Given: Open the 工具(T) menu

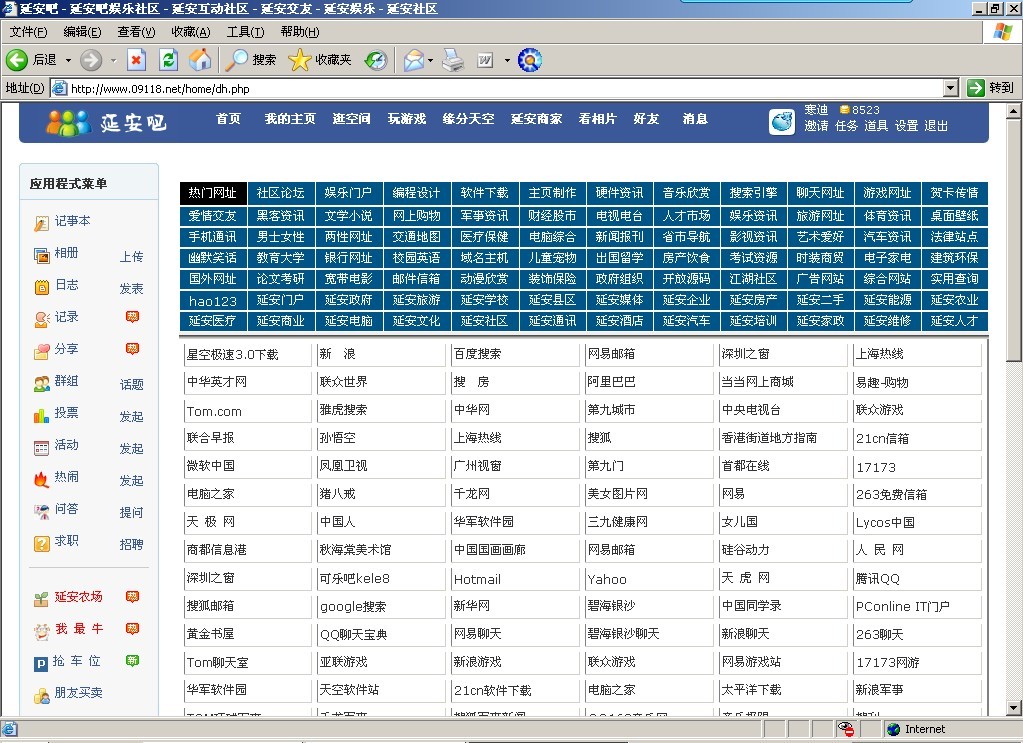Looking at the screenshot, I should pos(245,31).
